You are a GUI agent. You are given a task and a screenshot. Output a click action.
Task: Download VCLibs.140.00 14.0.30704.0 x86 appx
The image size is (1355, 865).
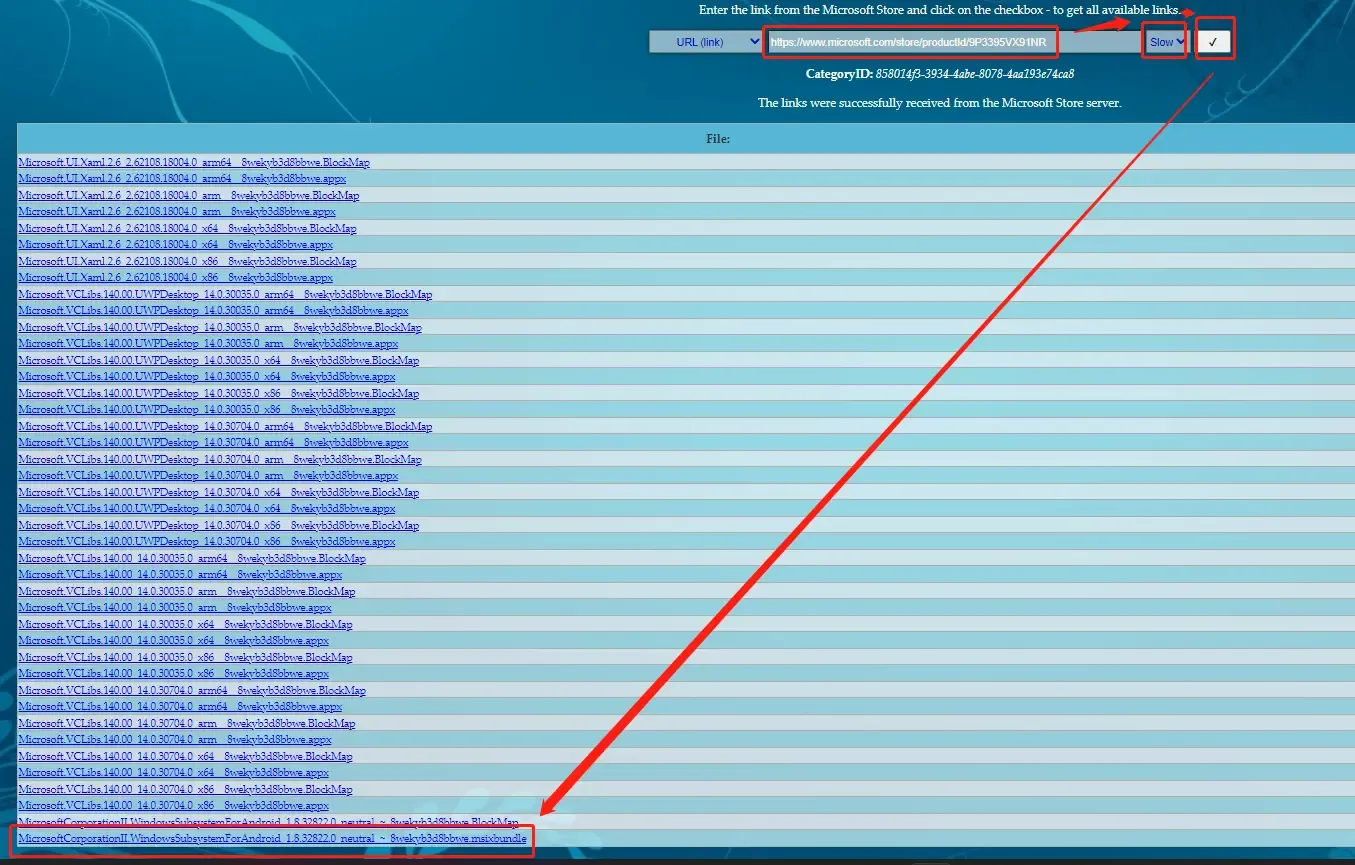pos(173,805)
